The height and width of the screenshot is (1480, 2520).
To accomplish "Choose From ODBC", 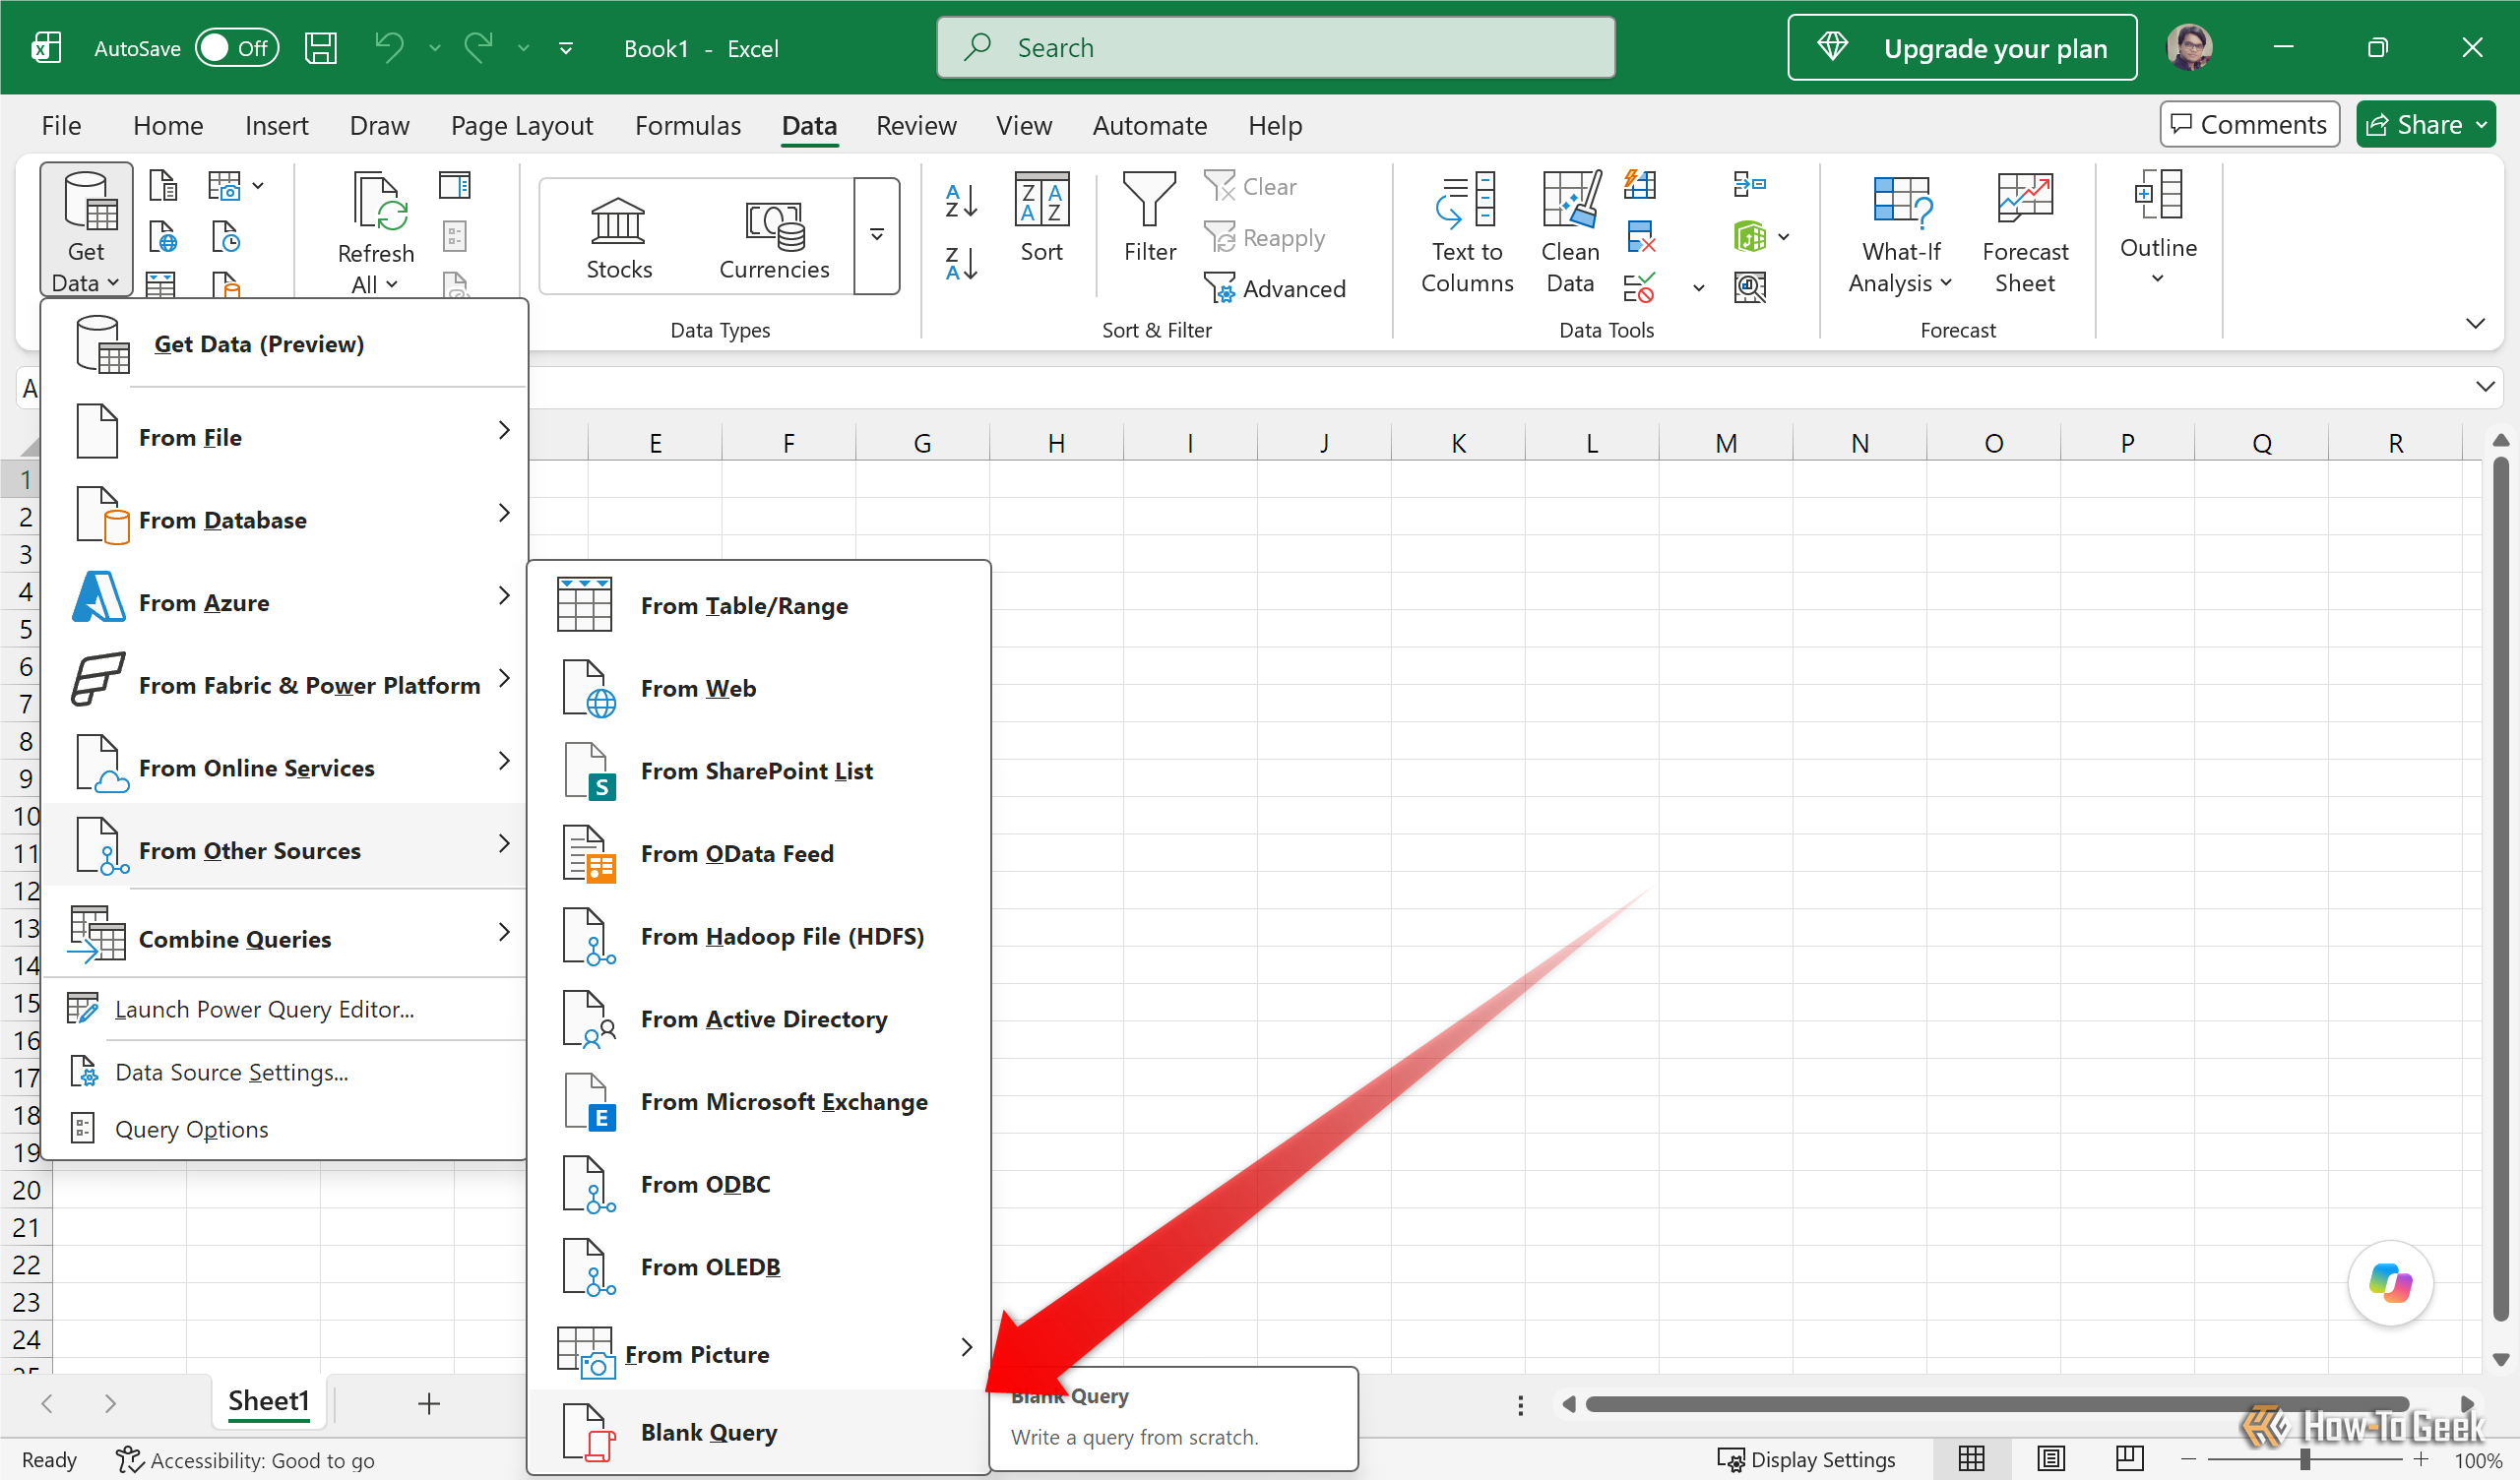I will (758, 1185).
